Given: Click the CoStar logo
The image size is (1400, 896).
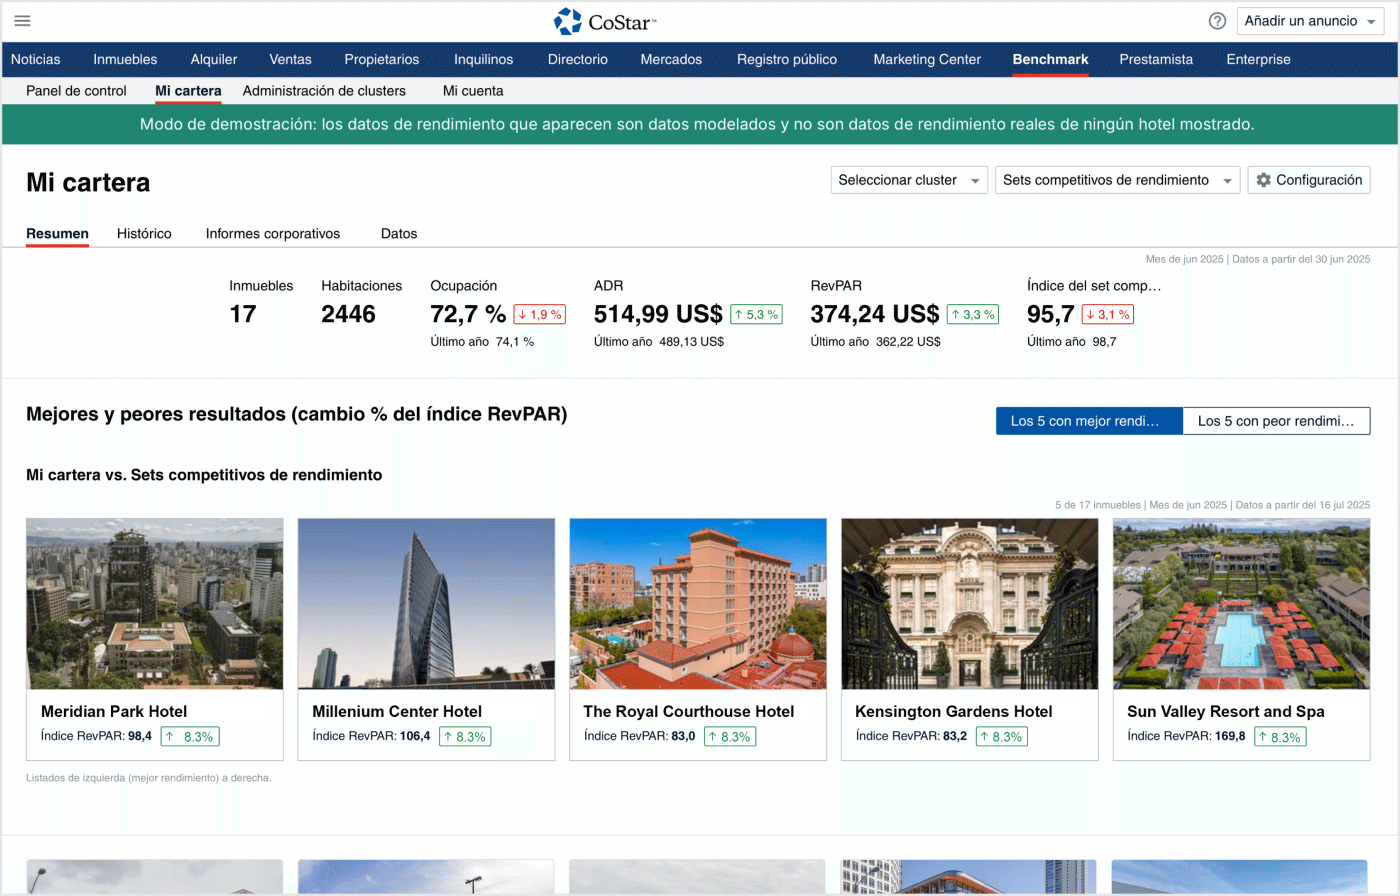Looking at the screenshot, I should point(604,21).
